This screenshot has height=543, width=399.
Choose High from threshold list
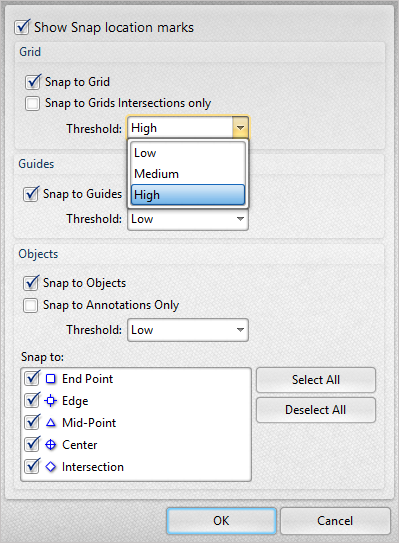pos(188,195)
